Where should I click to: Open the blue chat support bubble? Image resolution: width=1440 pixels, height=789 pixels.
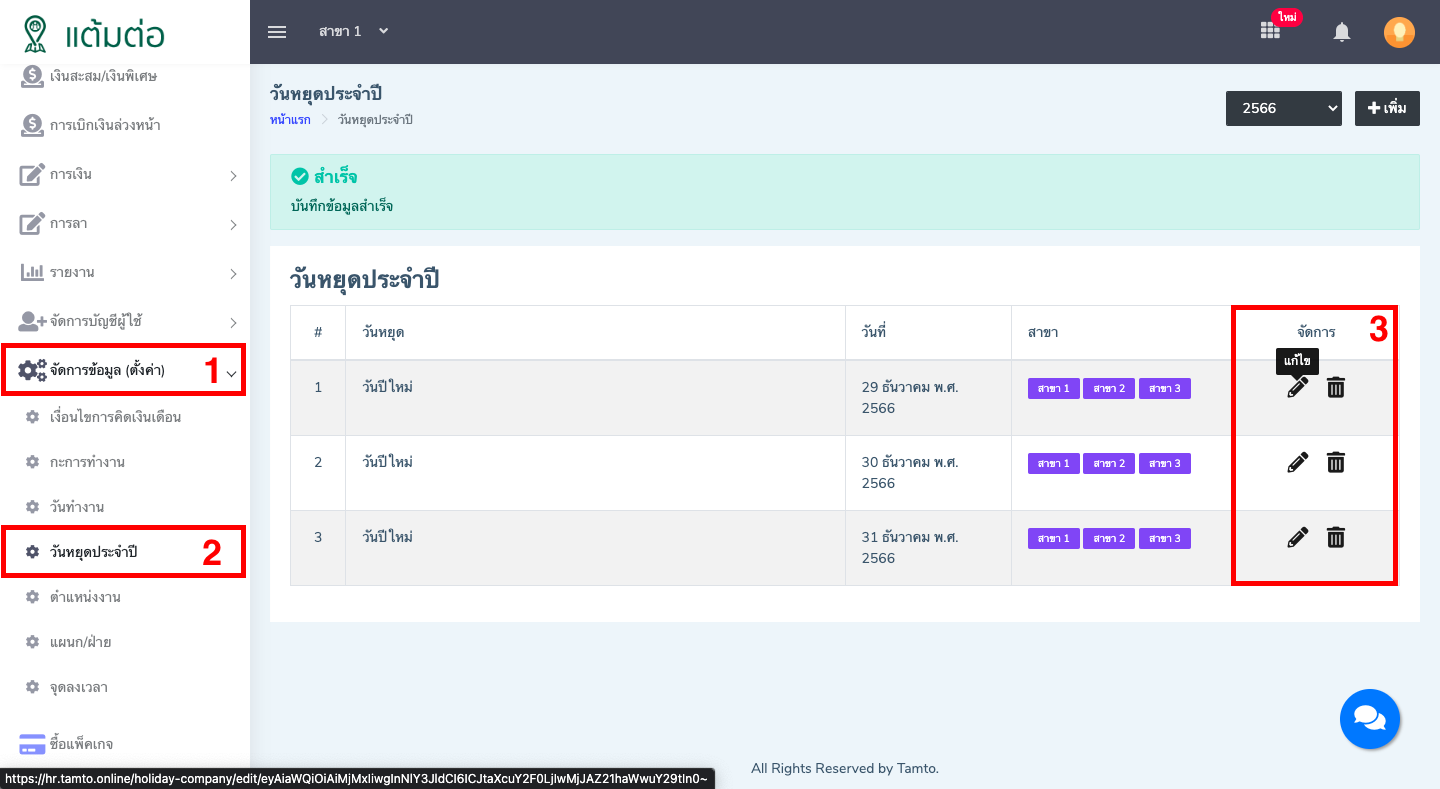(x=1369, y=718)
